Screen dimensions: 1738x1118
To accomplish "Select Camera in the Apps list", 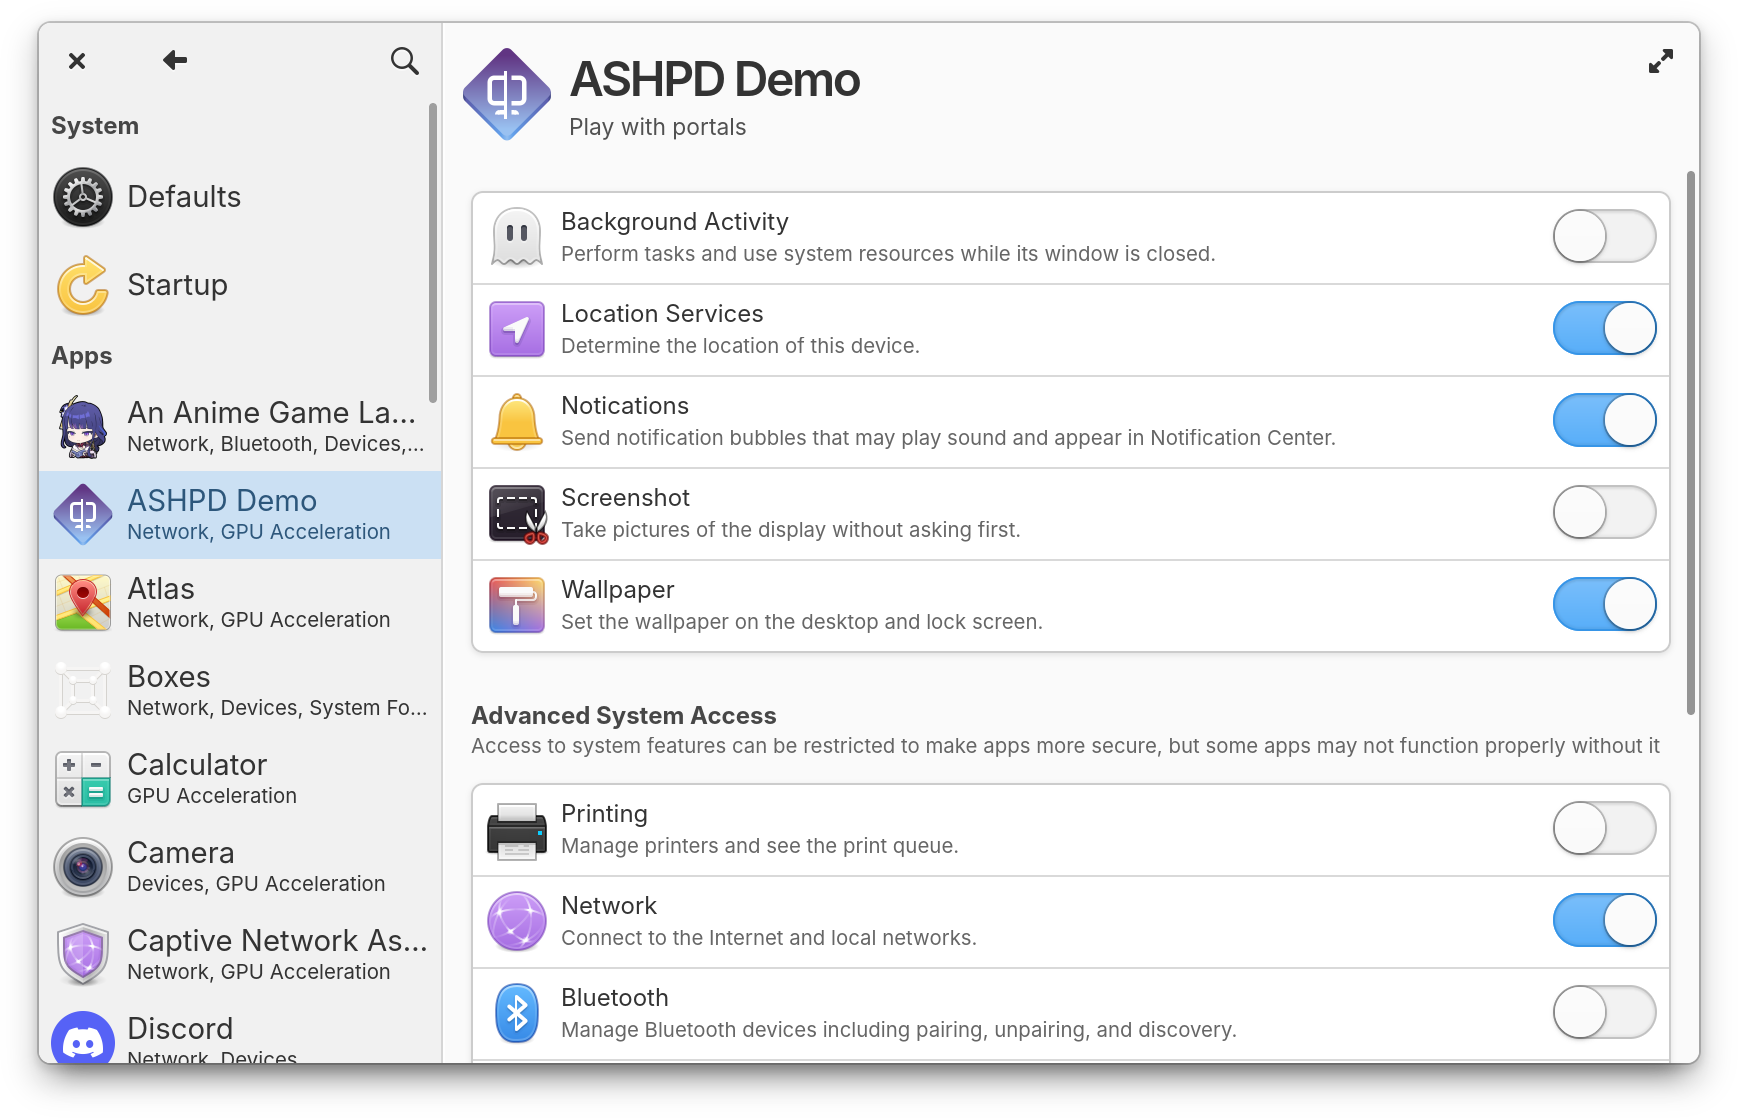I will point(240,867).
